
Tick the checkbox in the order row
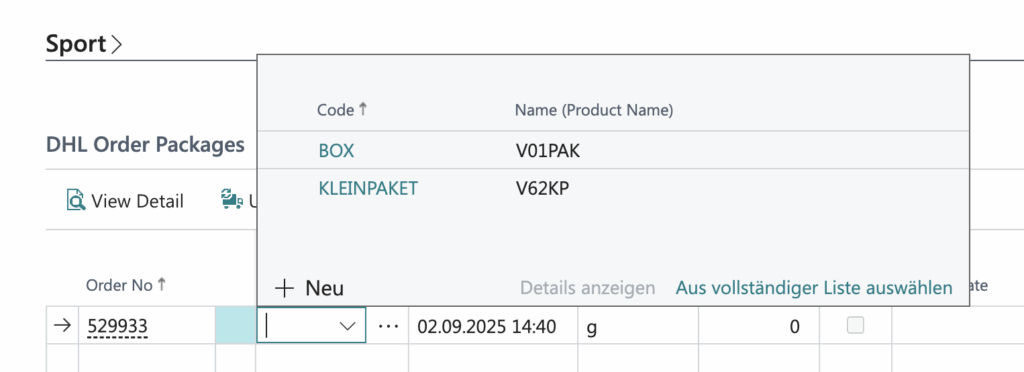point(855,325)
